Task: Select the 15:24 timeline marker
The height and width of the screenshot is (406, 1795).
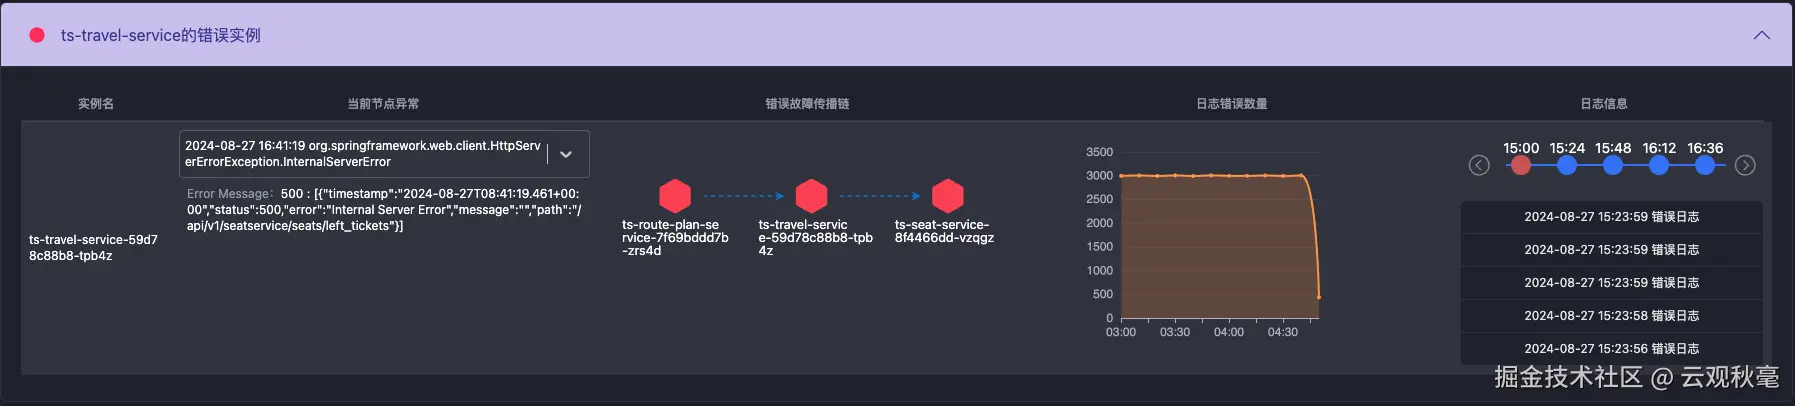Action: 1567,165
